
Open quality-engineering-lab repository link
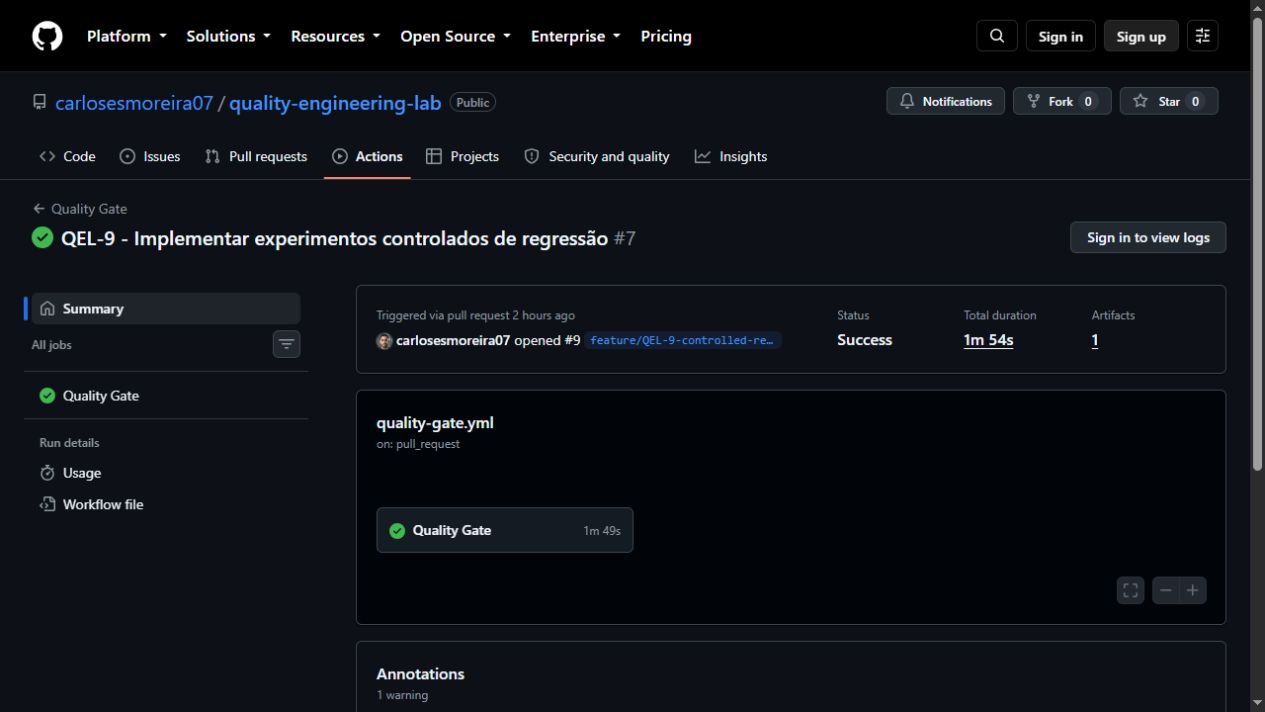click(335, 102)
